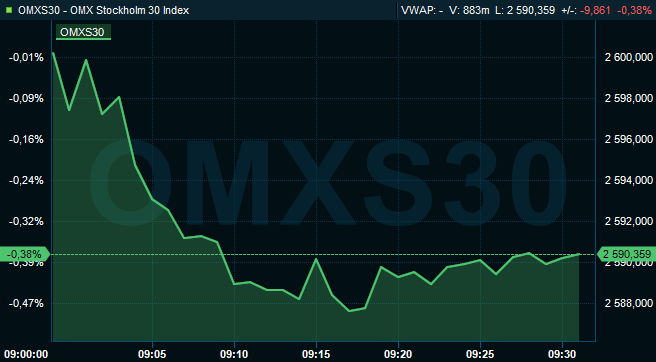Click the green 2 590,359 price marker
The image size is (656, 362).
[x=626, y=254]
